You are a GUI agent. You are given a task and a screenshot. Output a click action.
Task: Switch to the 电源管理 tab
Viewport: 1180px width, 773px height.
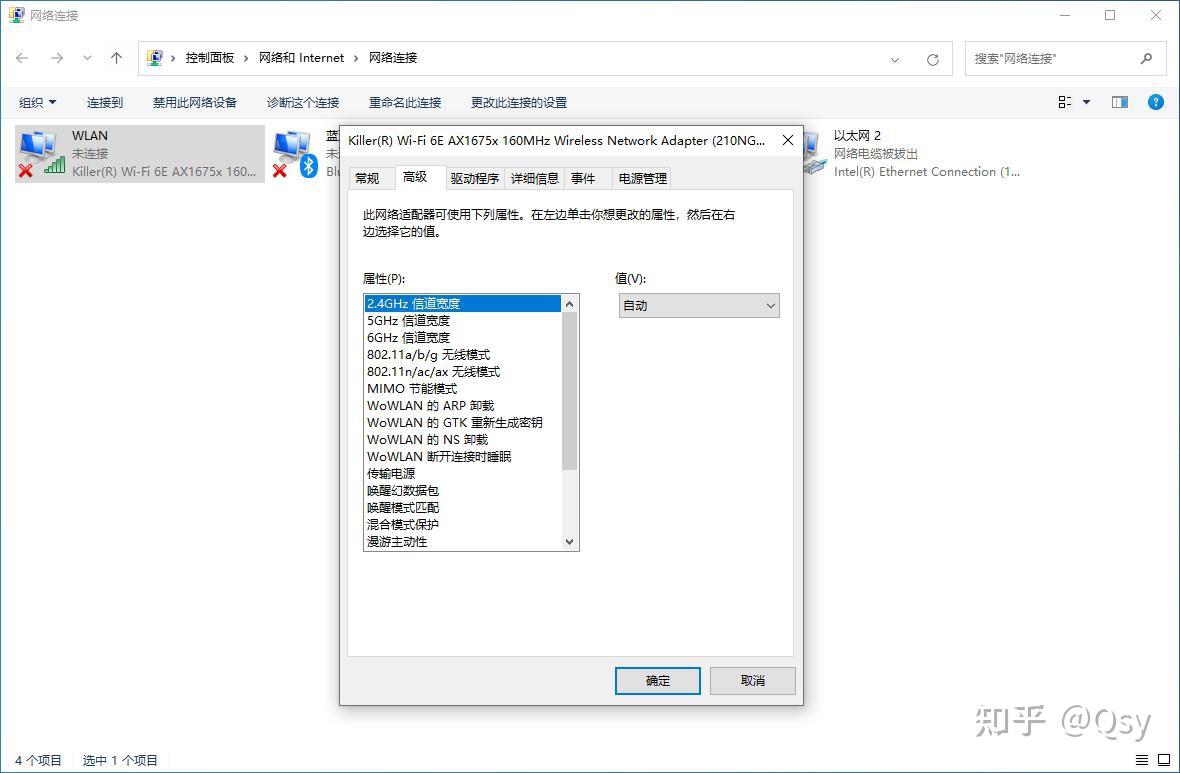click(x=641, y=178)
